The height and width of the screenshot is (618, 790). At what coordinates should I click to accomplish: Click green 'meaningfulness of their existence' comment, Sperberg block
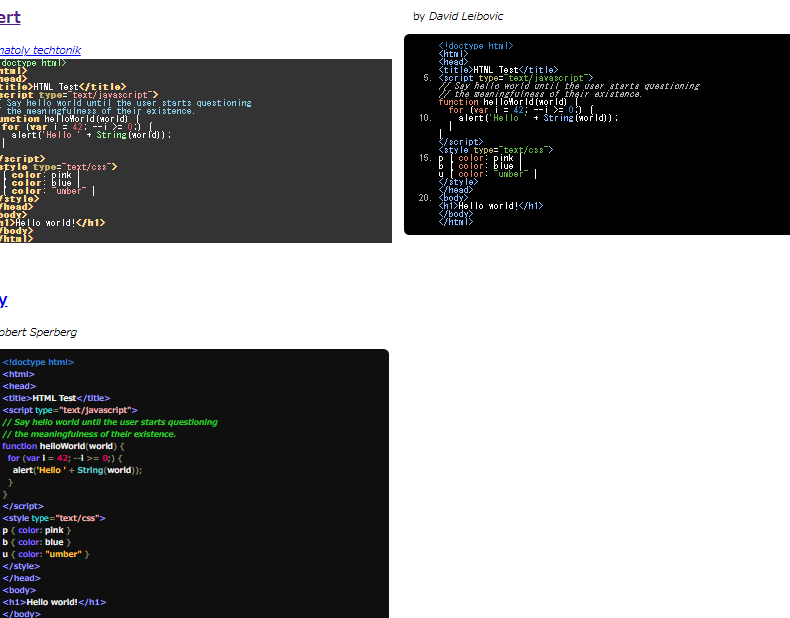coord(89,434)
